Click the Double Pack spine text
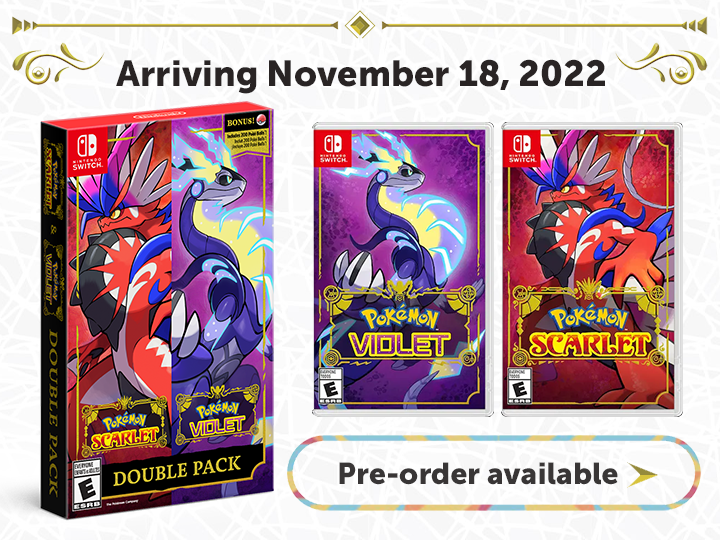The height and width of the screenshot is (540, 720). pyautogui.click(x=54, y=413)
